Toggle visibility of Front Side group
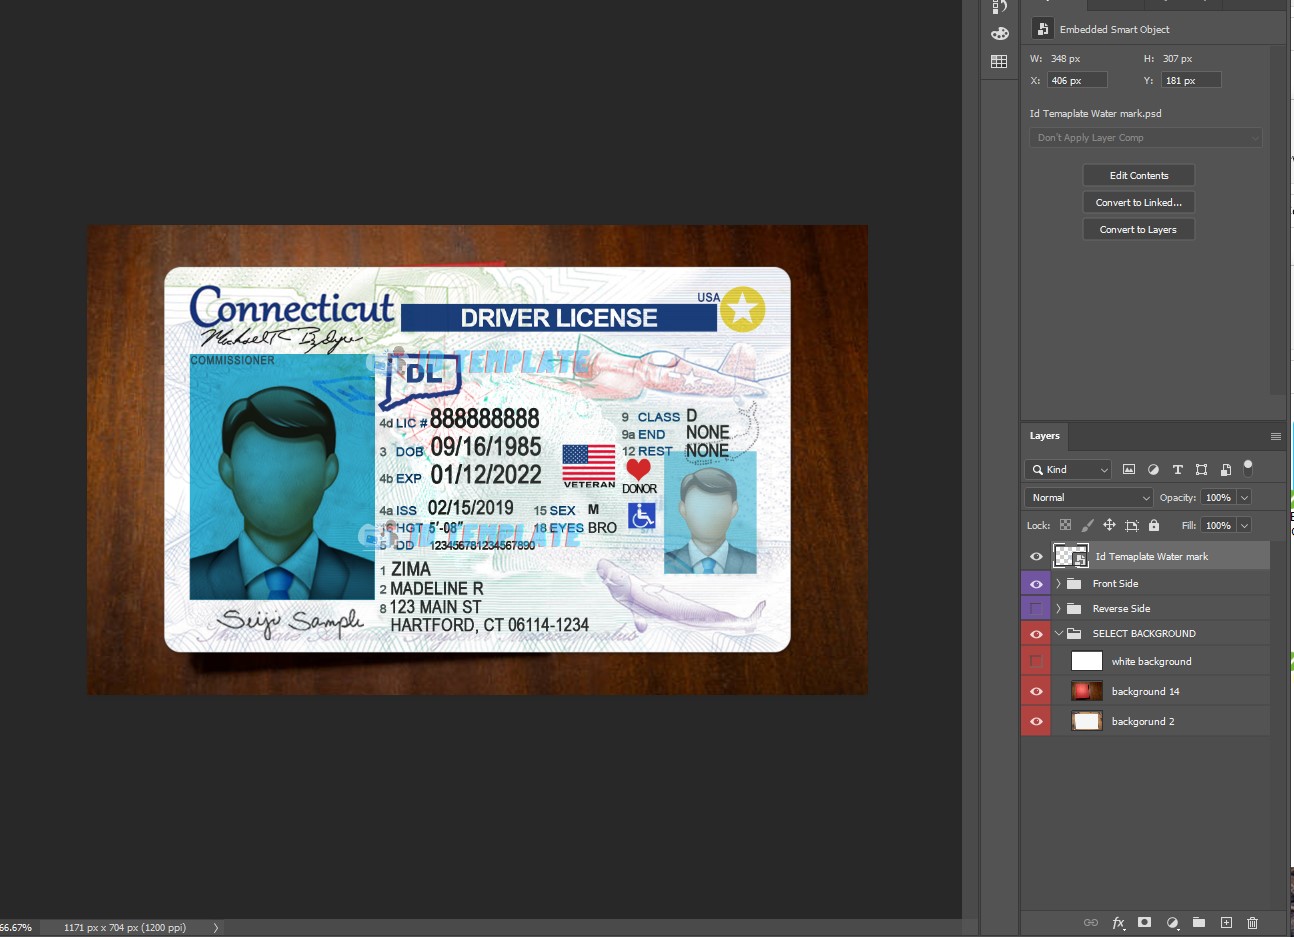 coord(1036,583)
